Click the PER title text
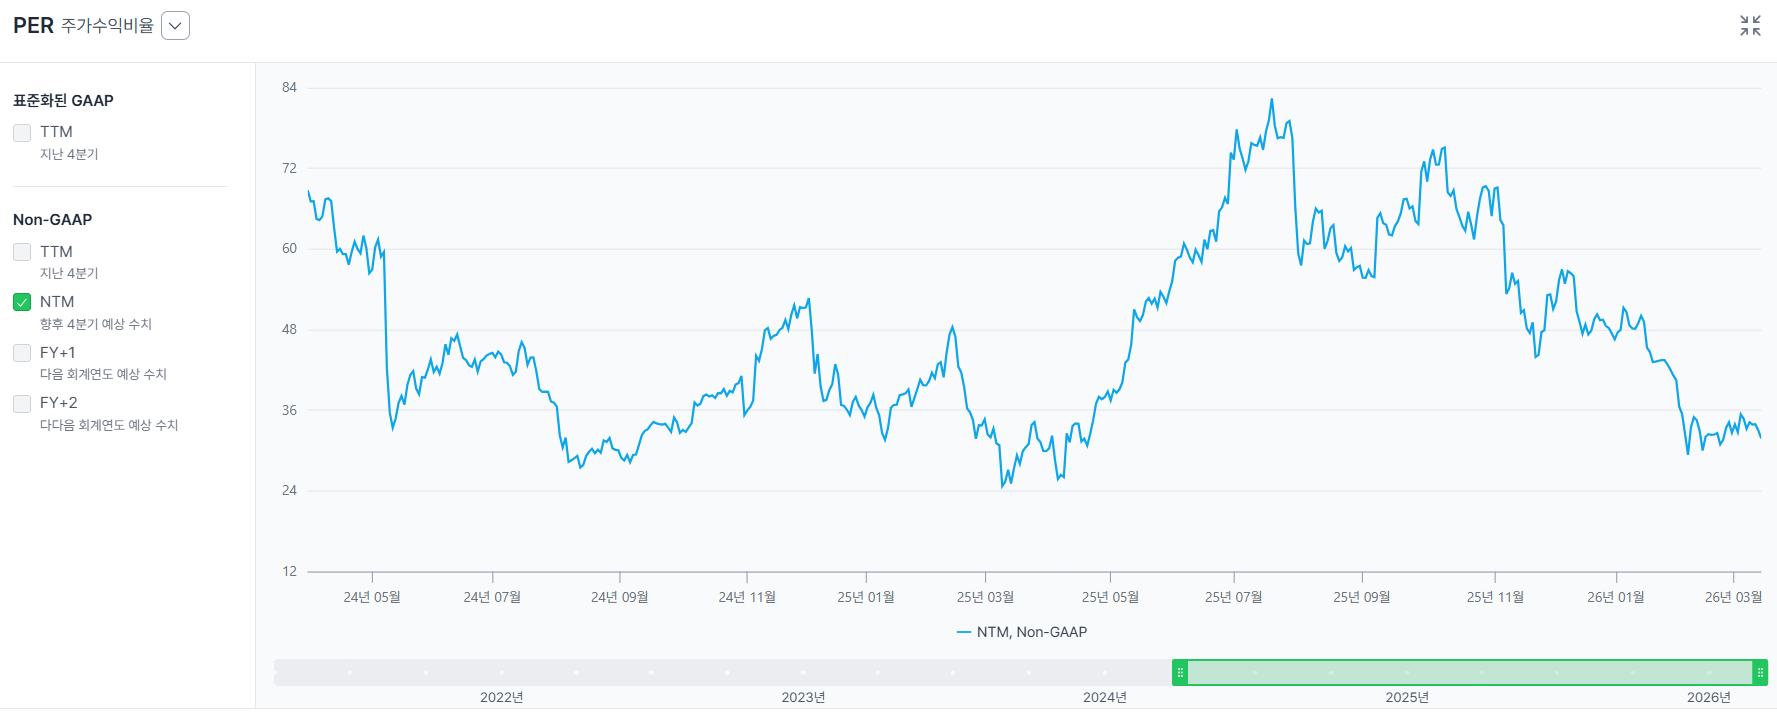 [x=33, y=26]
